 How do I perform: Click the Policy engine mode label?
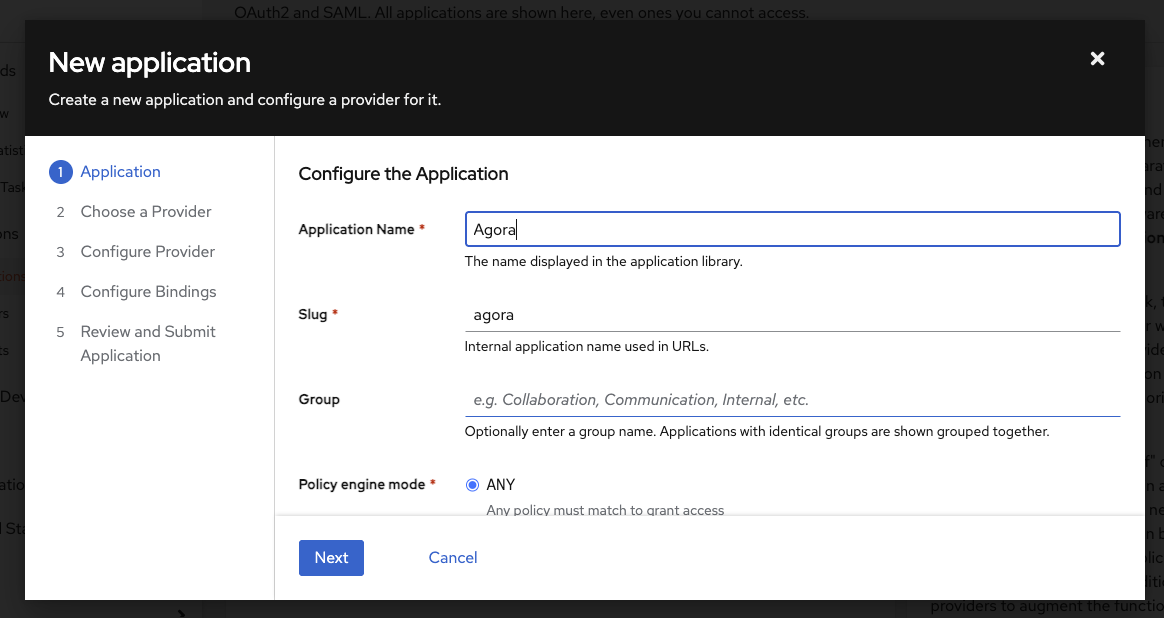pyautogui.click(x=362, y=485)
